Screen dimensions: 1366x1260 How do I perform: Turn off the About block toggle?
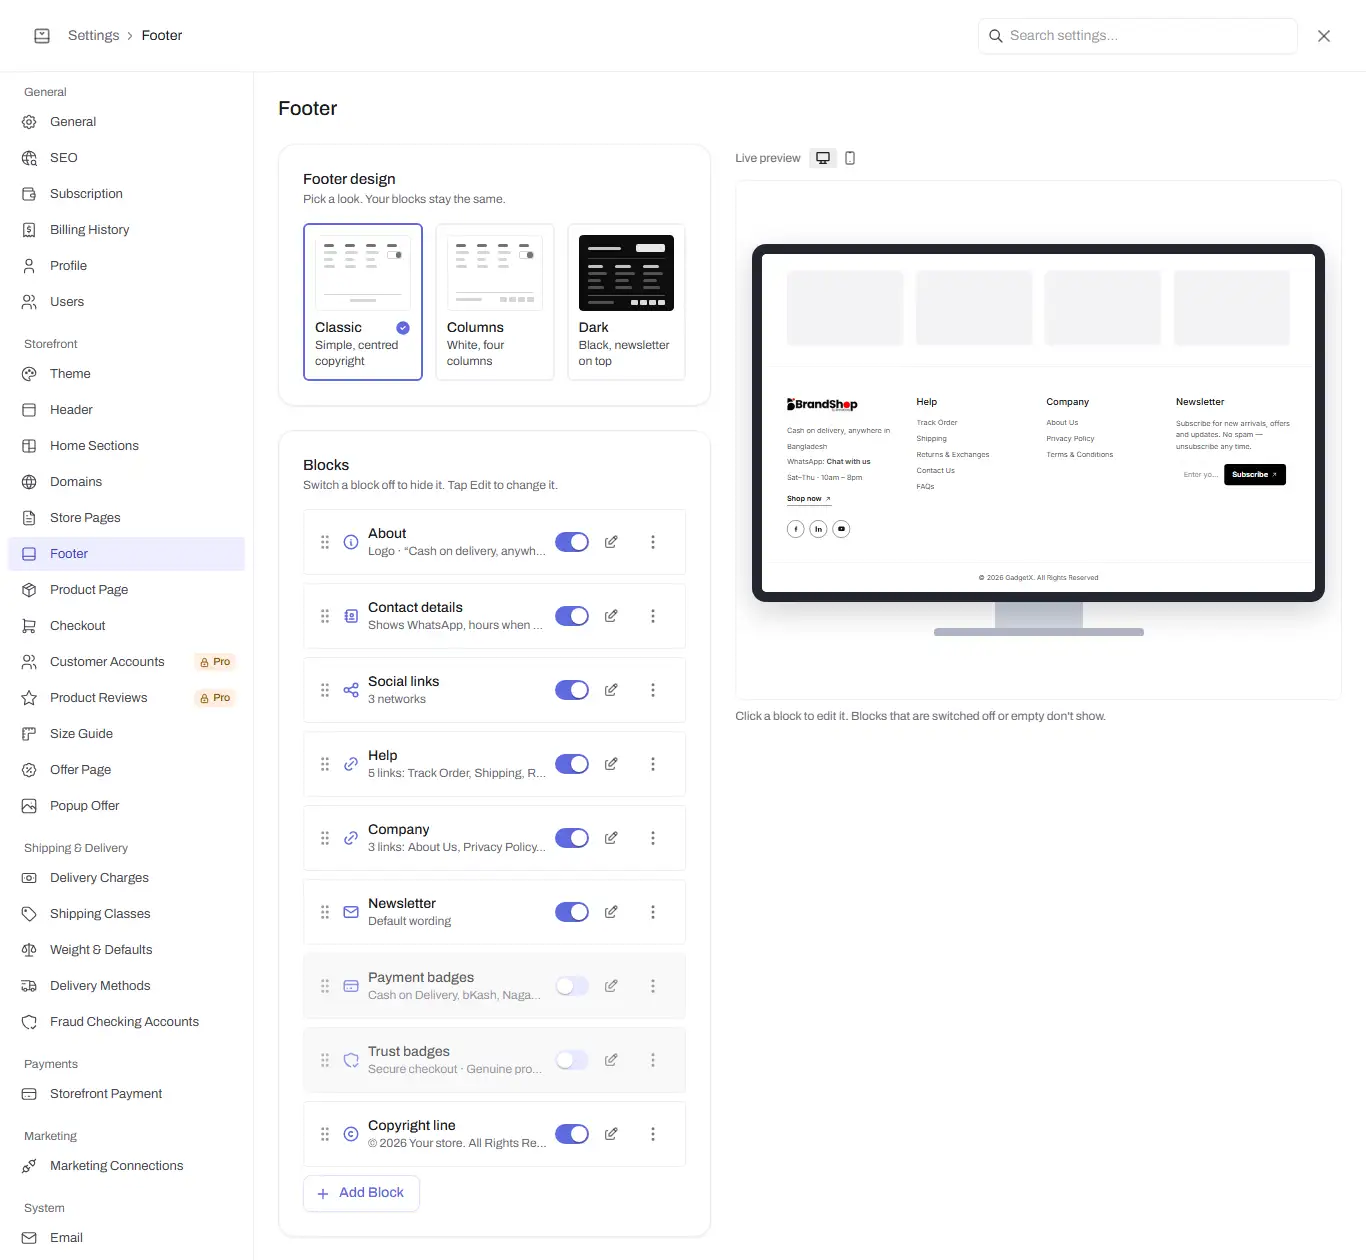click(572, 542)
